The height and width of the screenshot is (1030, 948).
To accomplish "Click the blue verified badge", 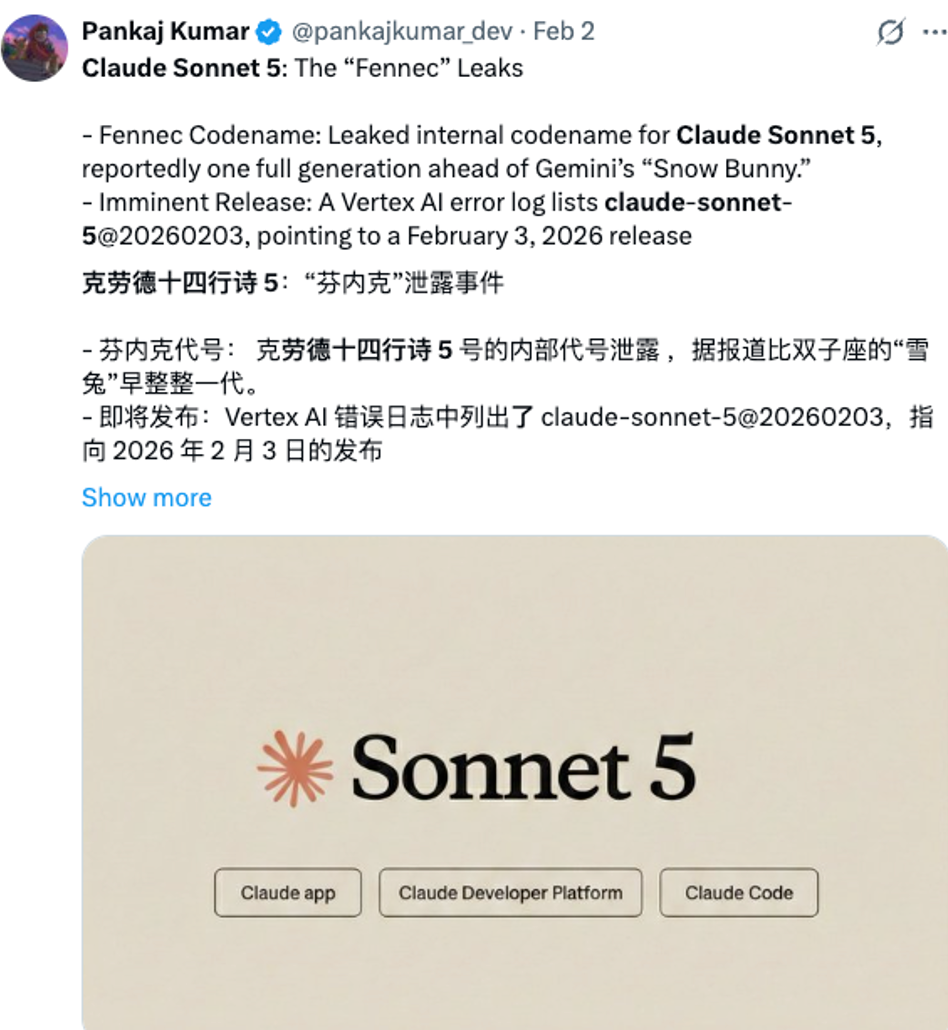I will 269,32.
